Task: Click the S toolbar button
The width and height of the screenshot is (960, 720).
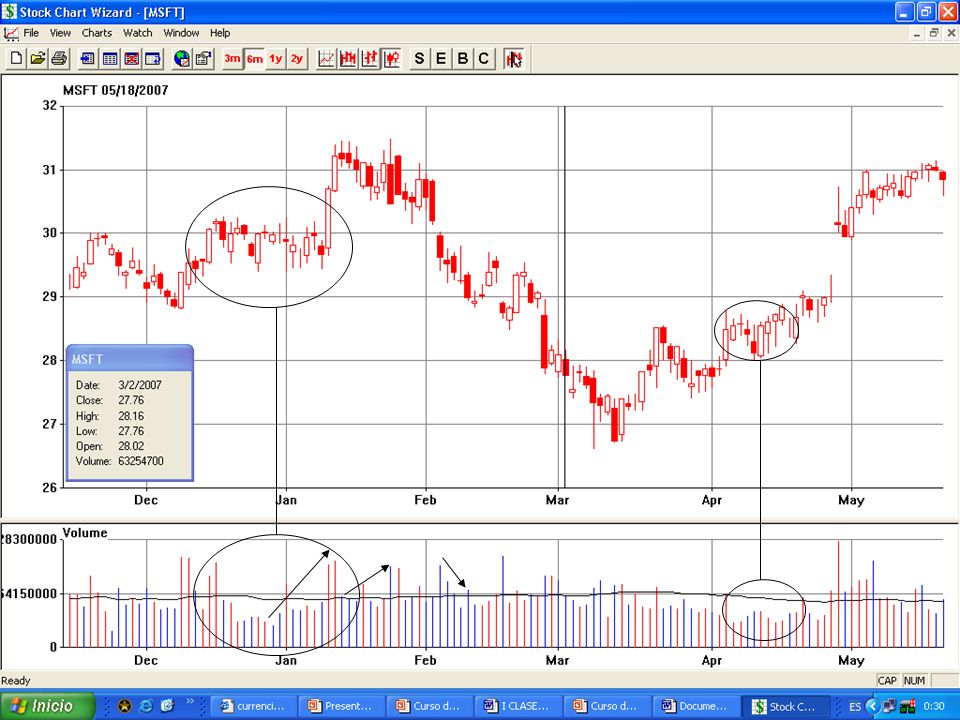Action: [x=419, y=59]
